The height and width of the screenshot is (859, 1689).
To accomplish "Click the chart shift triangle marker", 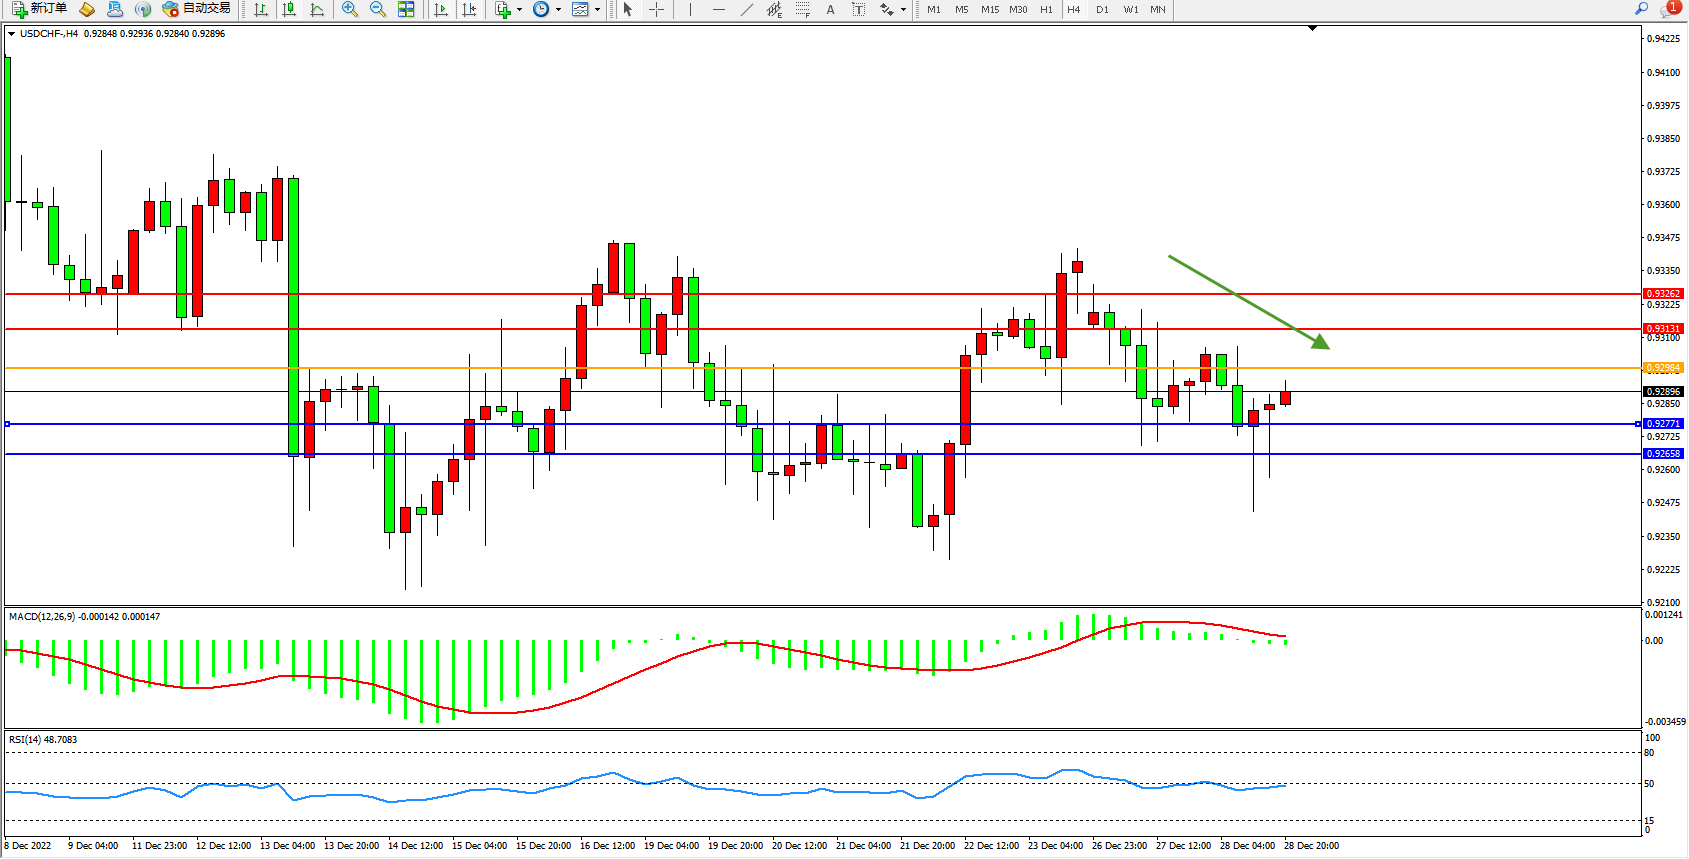I will point(1313,29).
